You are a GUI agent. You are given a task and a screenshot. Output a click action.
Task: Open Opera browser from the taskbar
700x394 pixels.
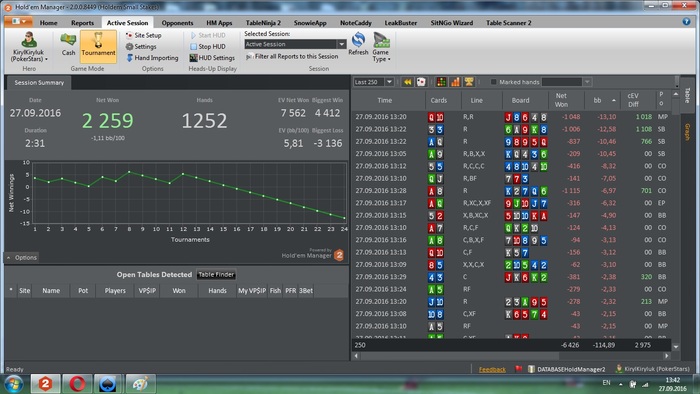77,384
